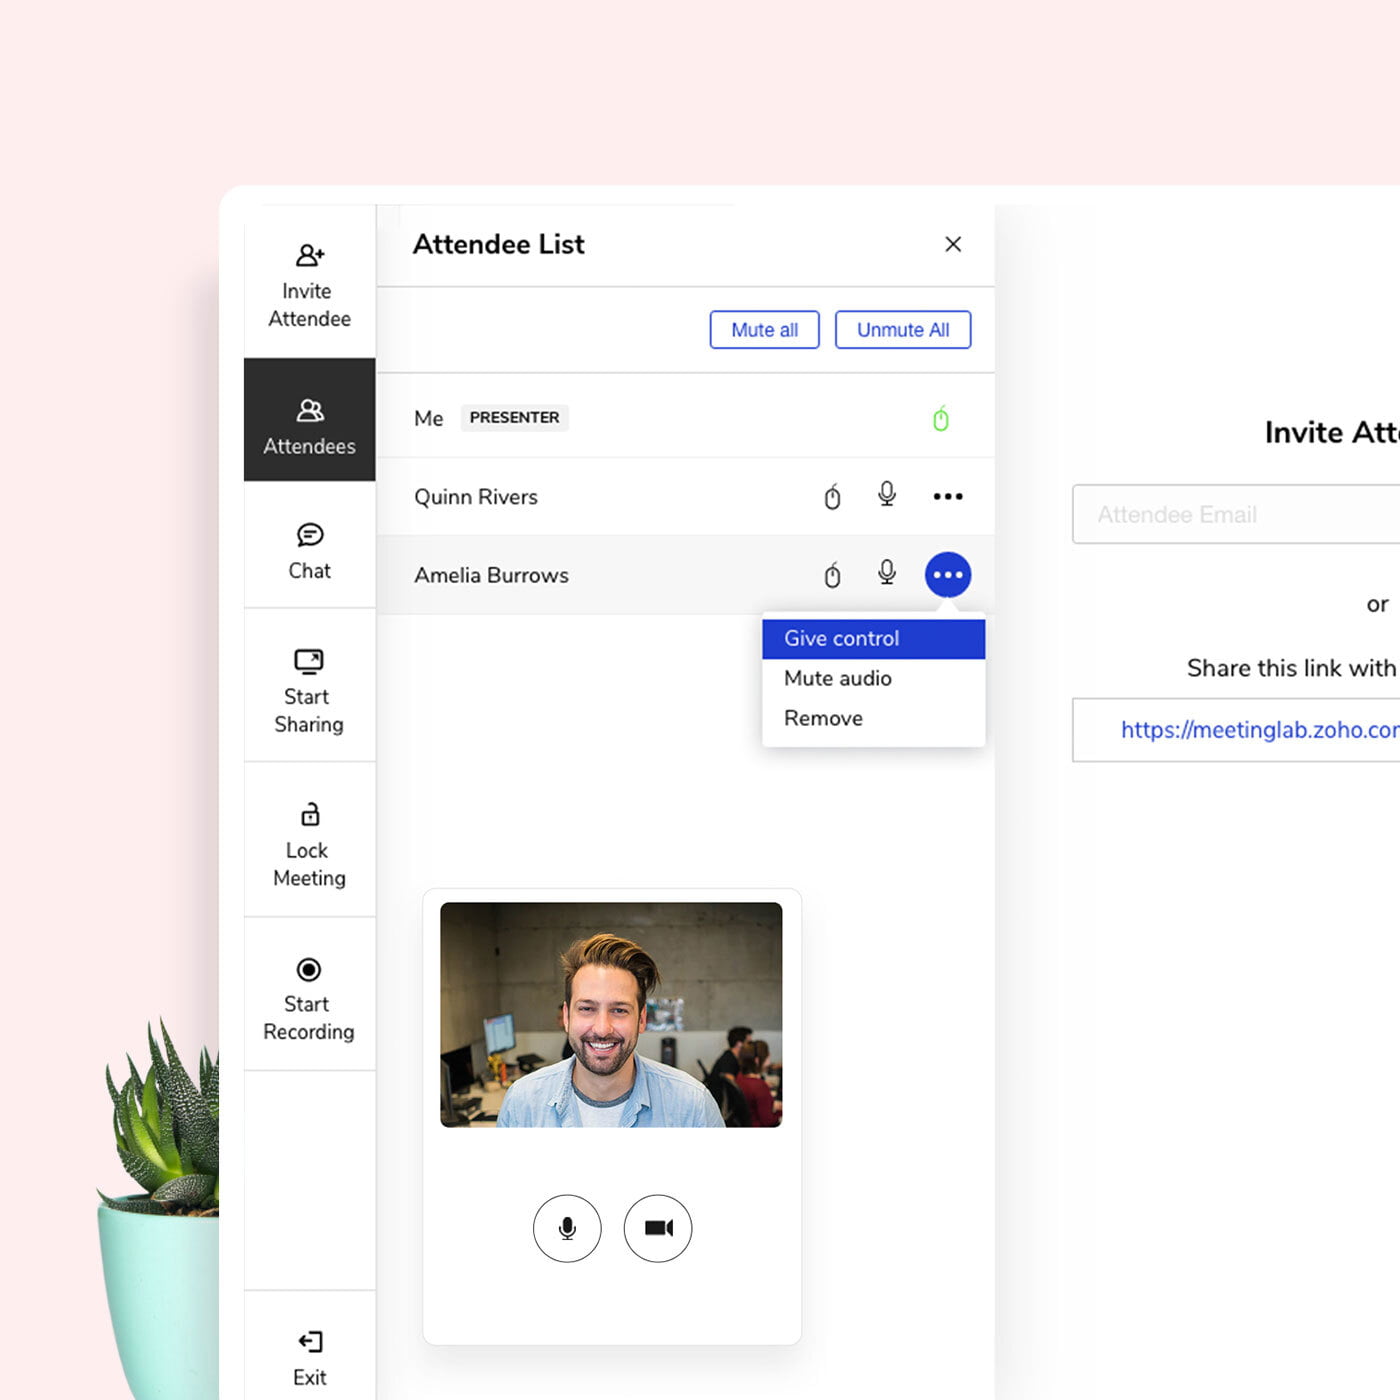Click the Start Sharing screen icon
This screenshot has height=1400, width=1400.
click(x=309, y=661)
